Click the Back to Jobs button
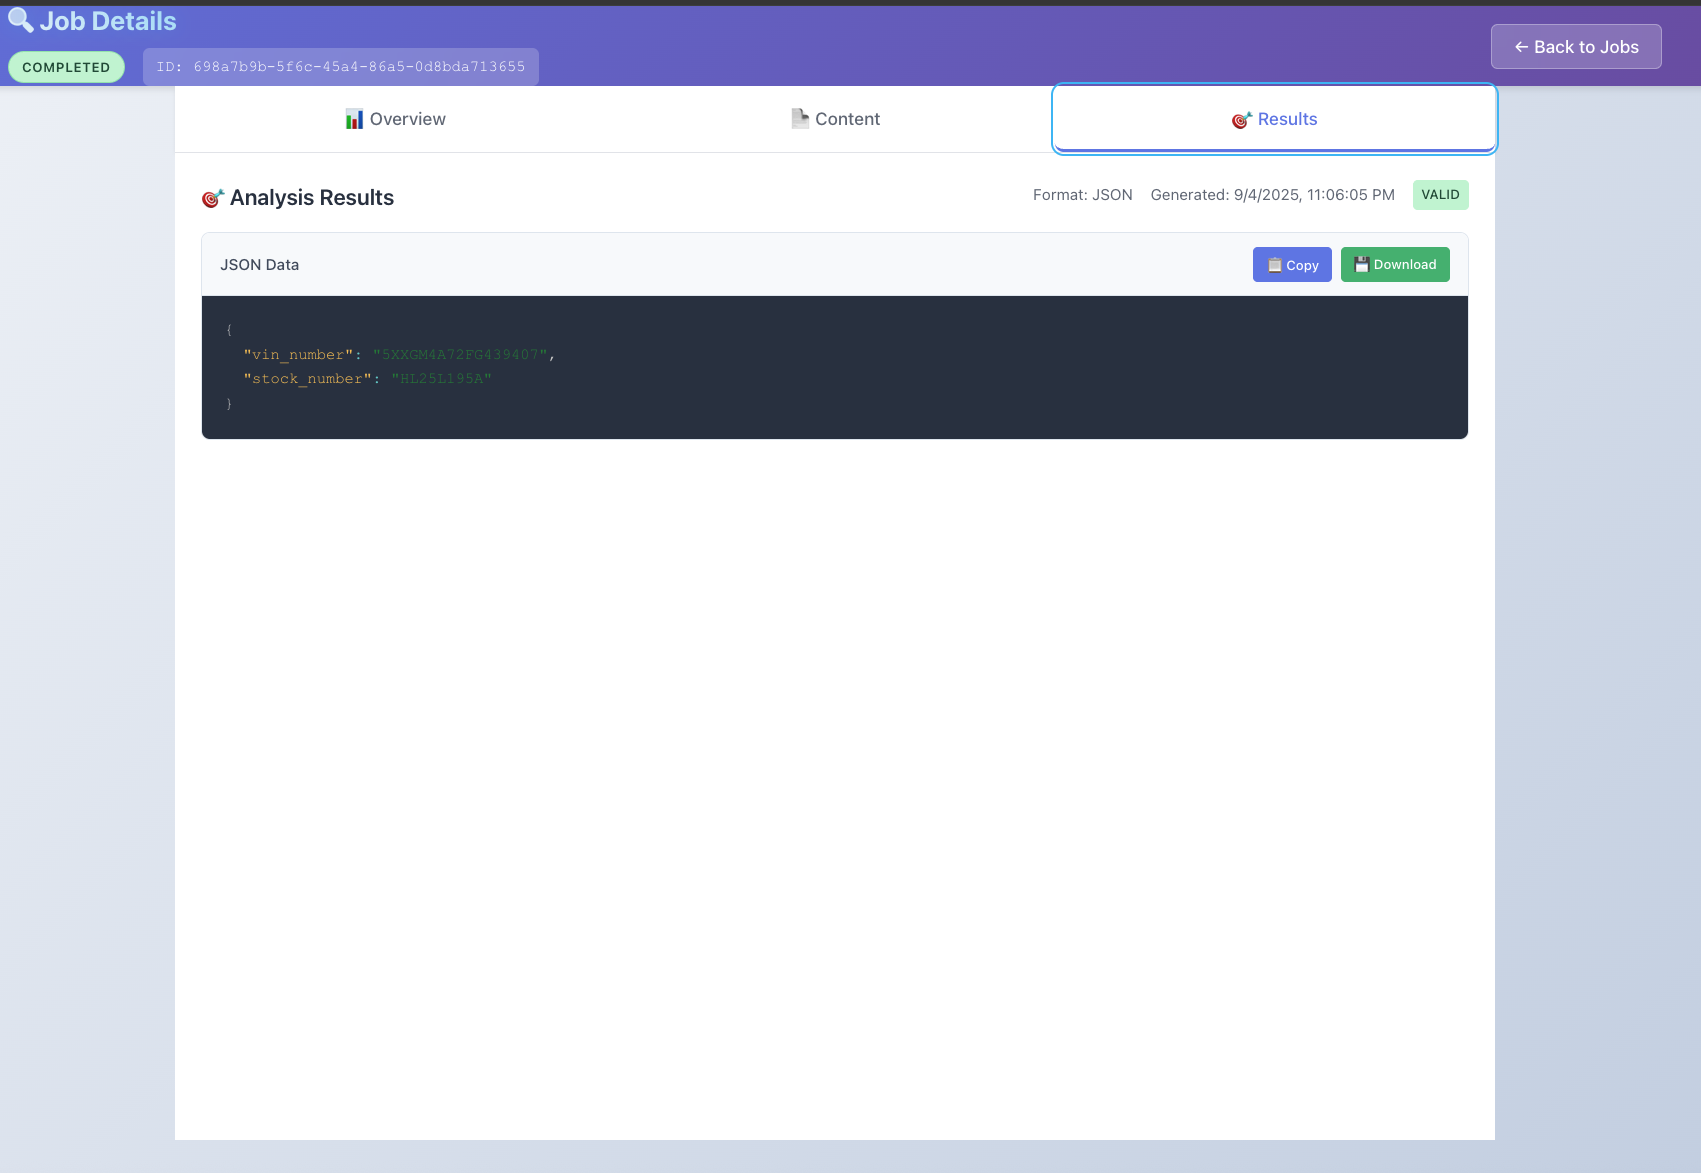The image size is (1701, 1173). [1576, 46]
